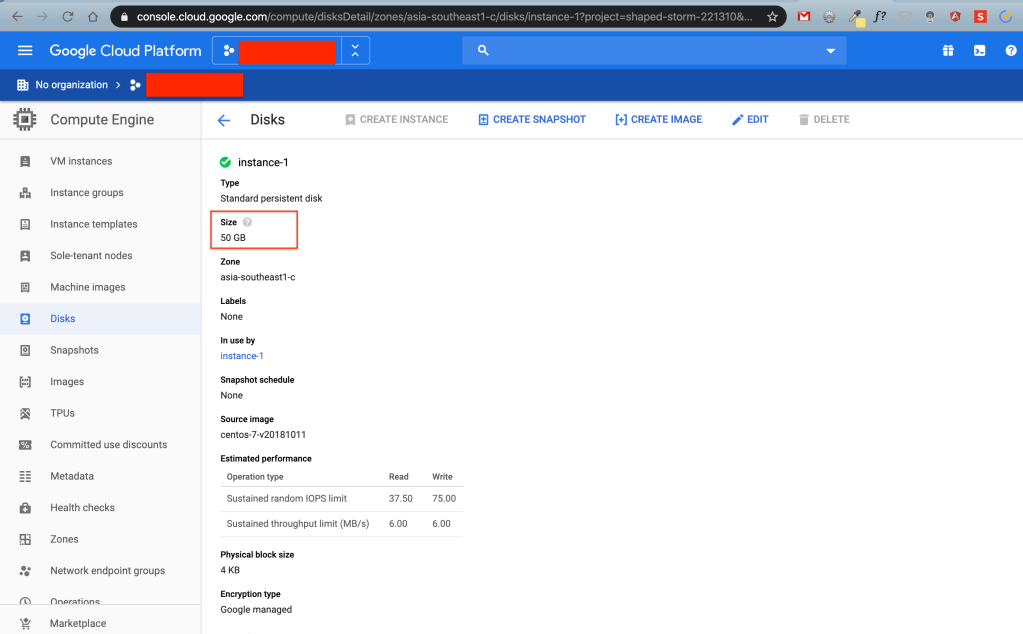Click the Create Image button
The height and width of the screenshot is (634, 1023).
[x=658, y=120]
